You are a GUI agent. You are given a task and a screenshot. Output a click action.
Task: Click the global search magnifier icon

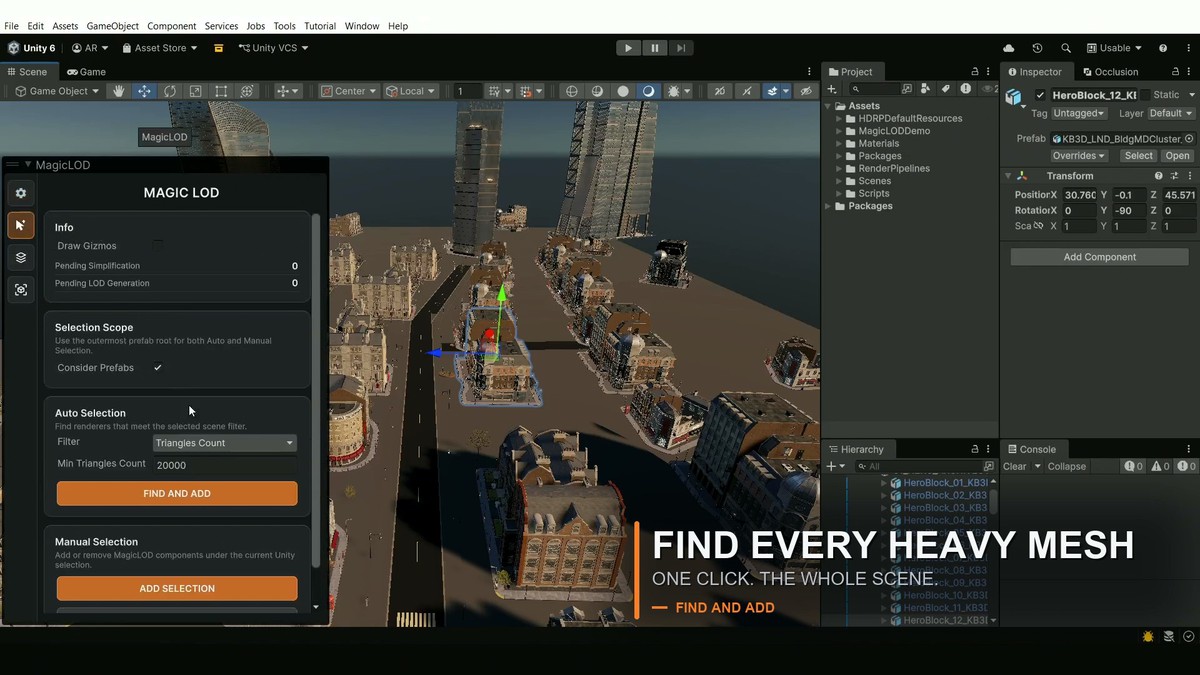click(1066, 48)
